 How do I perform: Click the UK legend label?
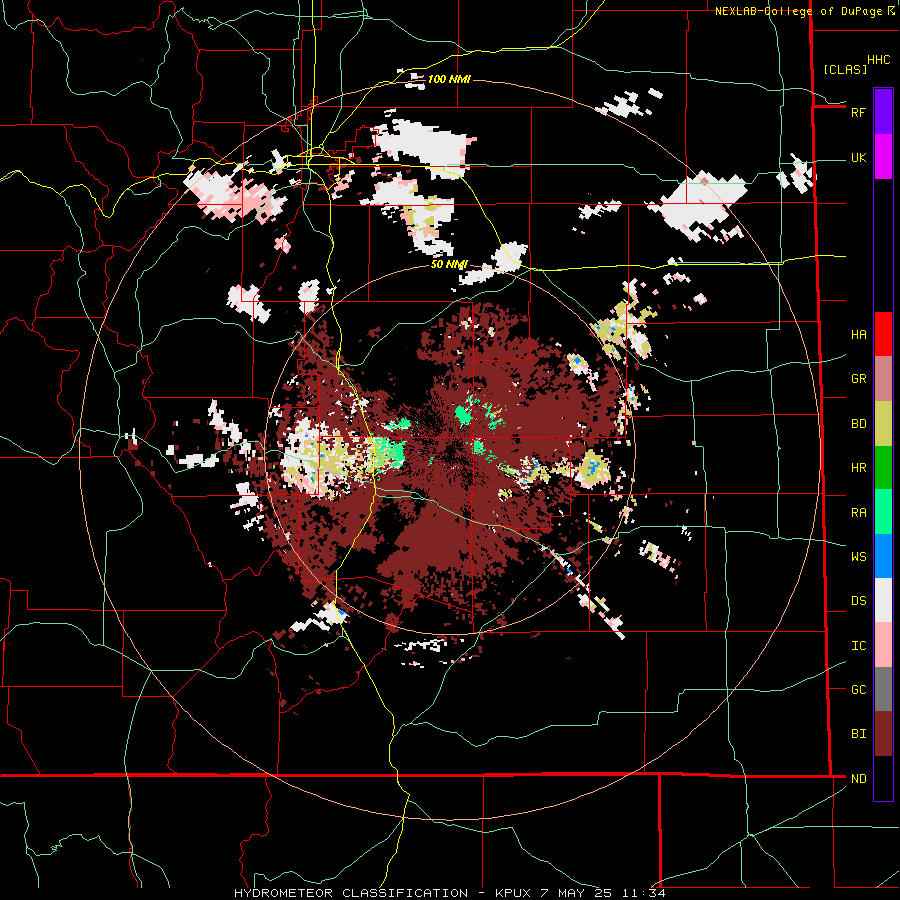point(858,158)
